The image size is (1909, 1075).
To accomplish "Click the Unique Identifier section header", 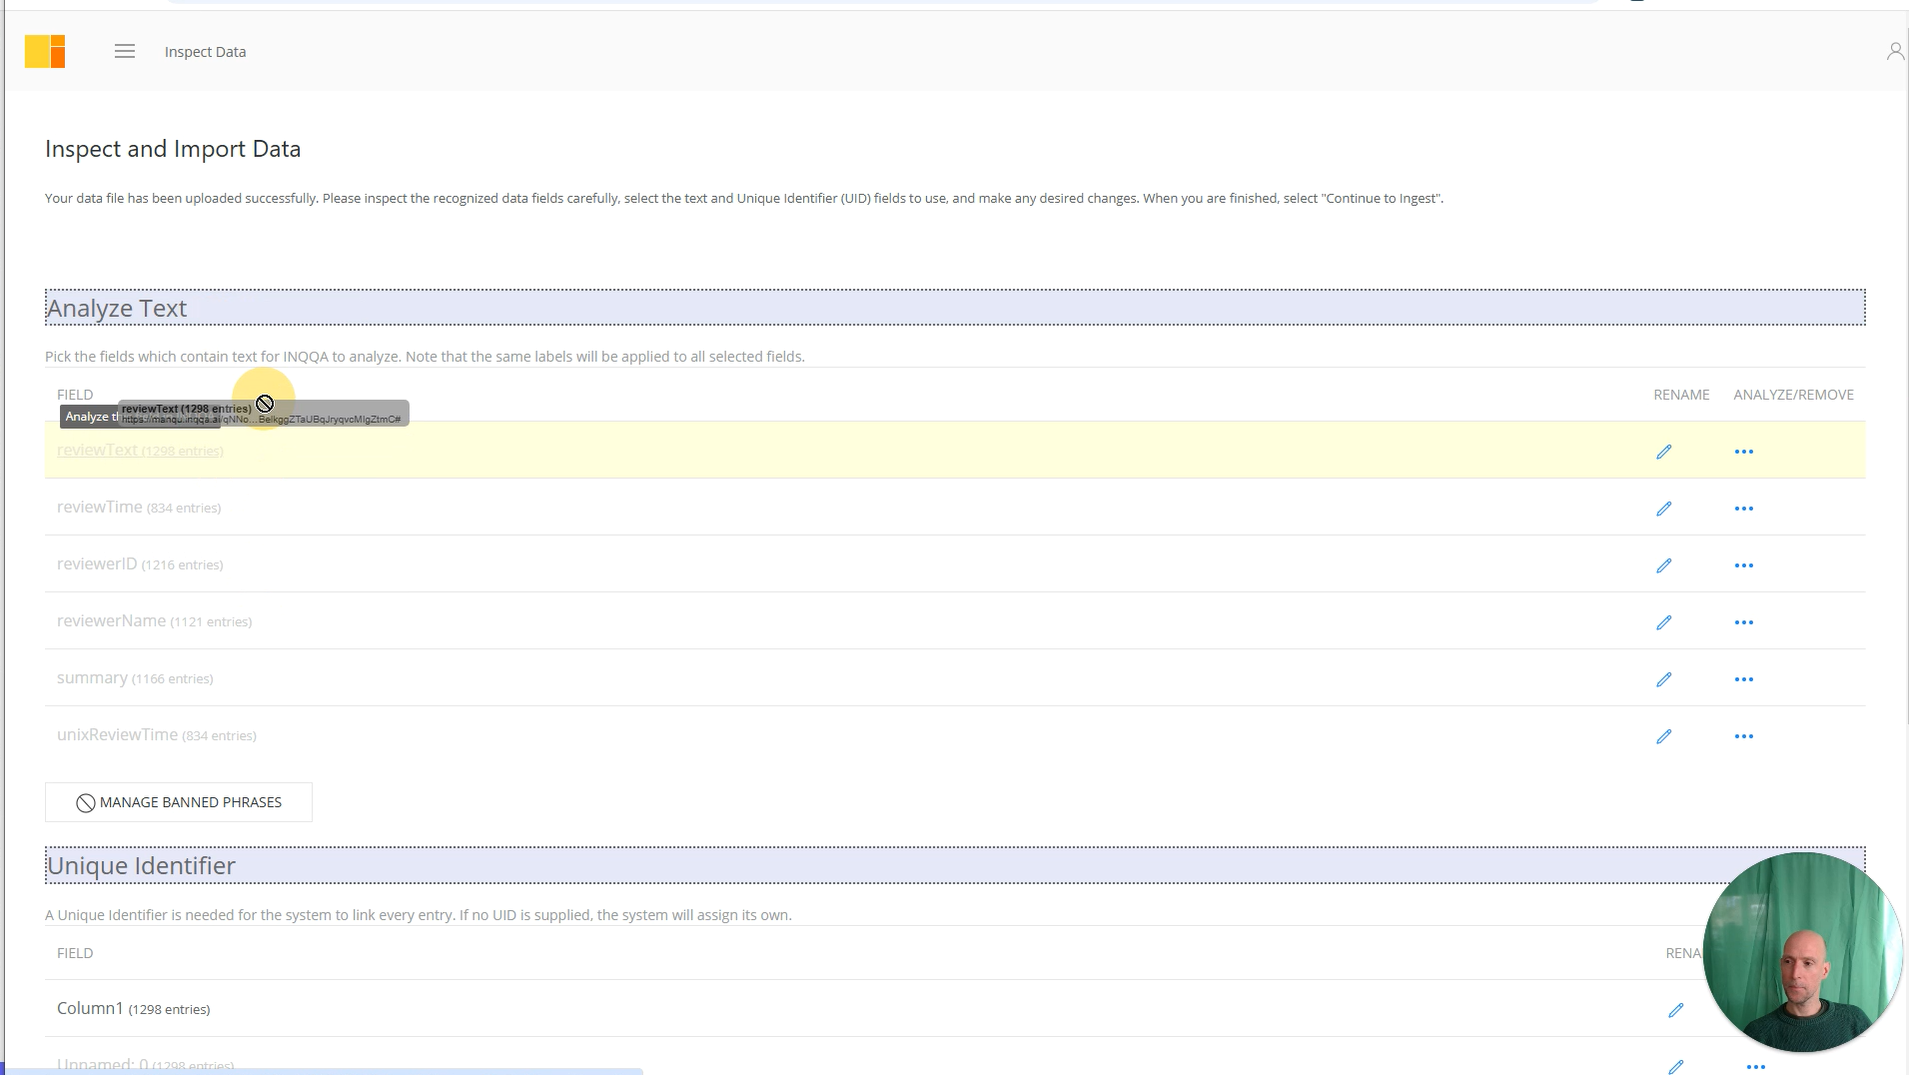I will pyautogui.click(x=141, y=865).
